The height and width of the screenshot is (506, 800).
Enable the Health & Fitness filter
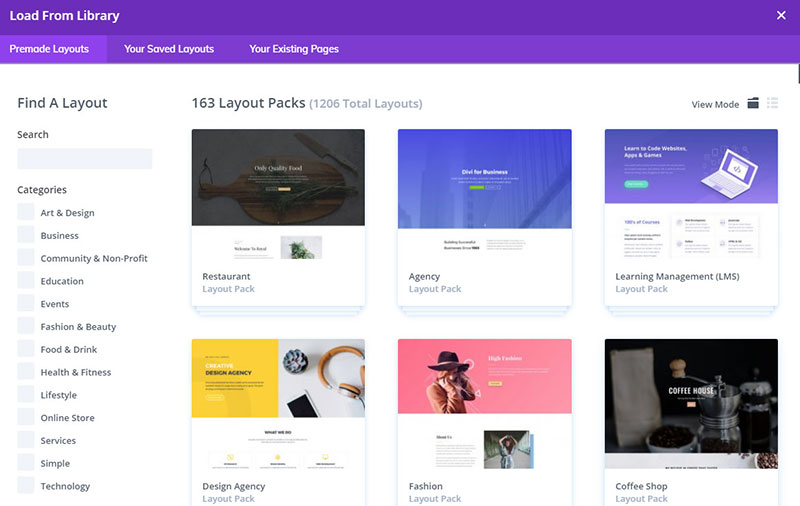(26, 371)
